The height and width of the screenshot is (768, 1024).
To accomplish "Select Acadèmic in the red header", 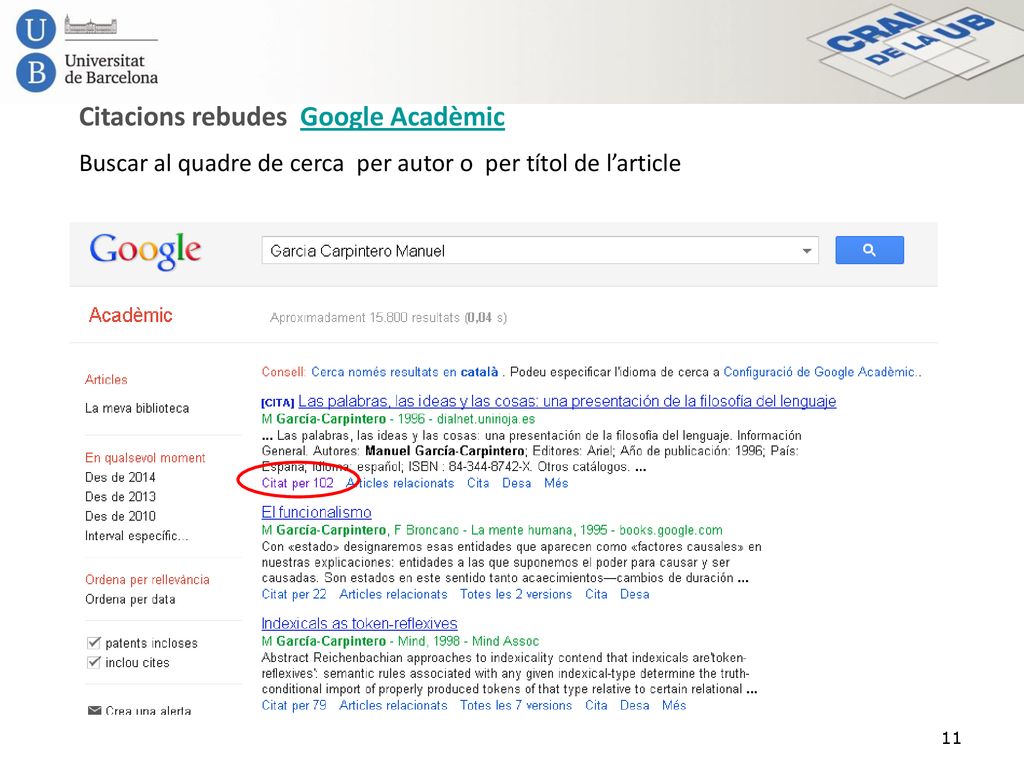I will (131, 315).
